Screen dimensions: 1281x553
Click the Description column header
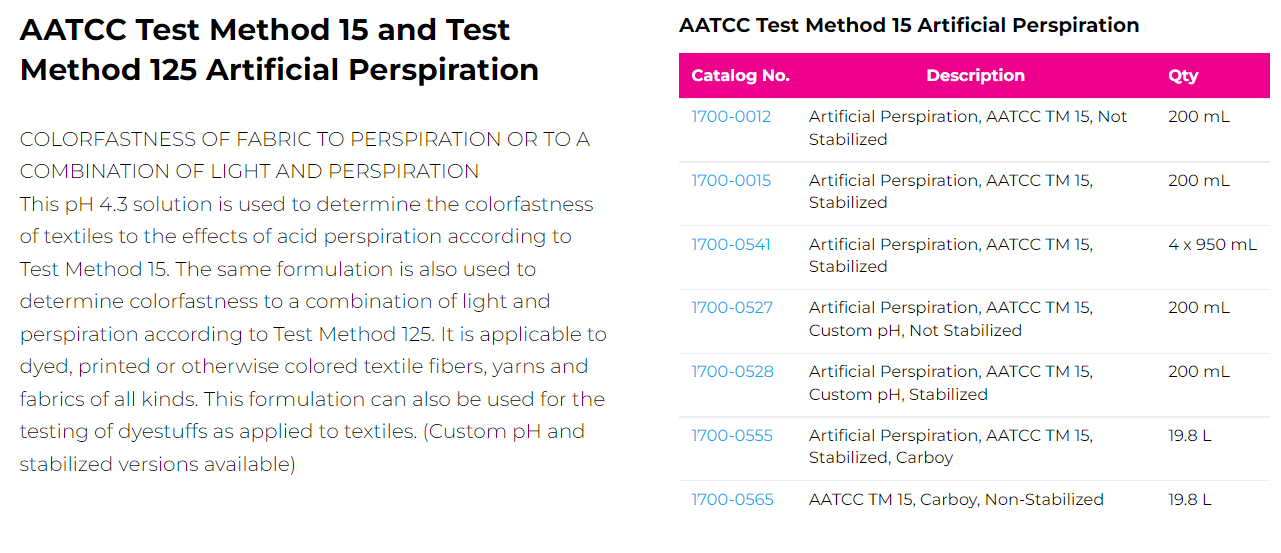click(x=975, y=76)
